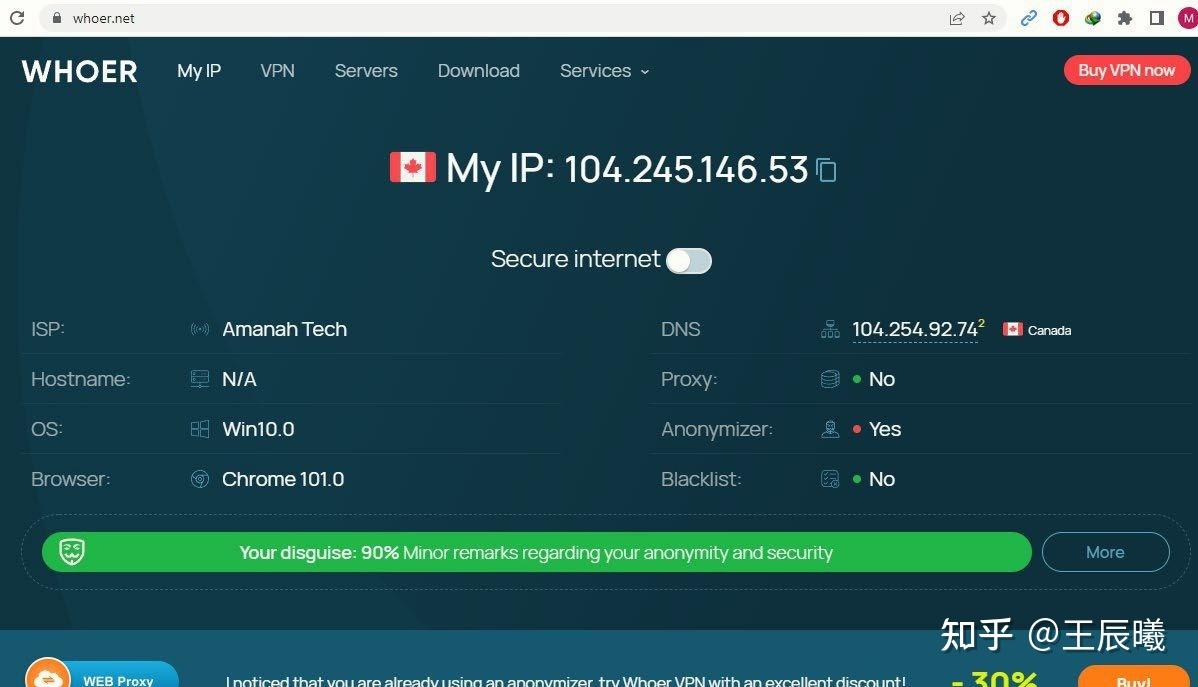The image size is (1198, 687).
Task: Go to the Download page
Action: 478,71
